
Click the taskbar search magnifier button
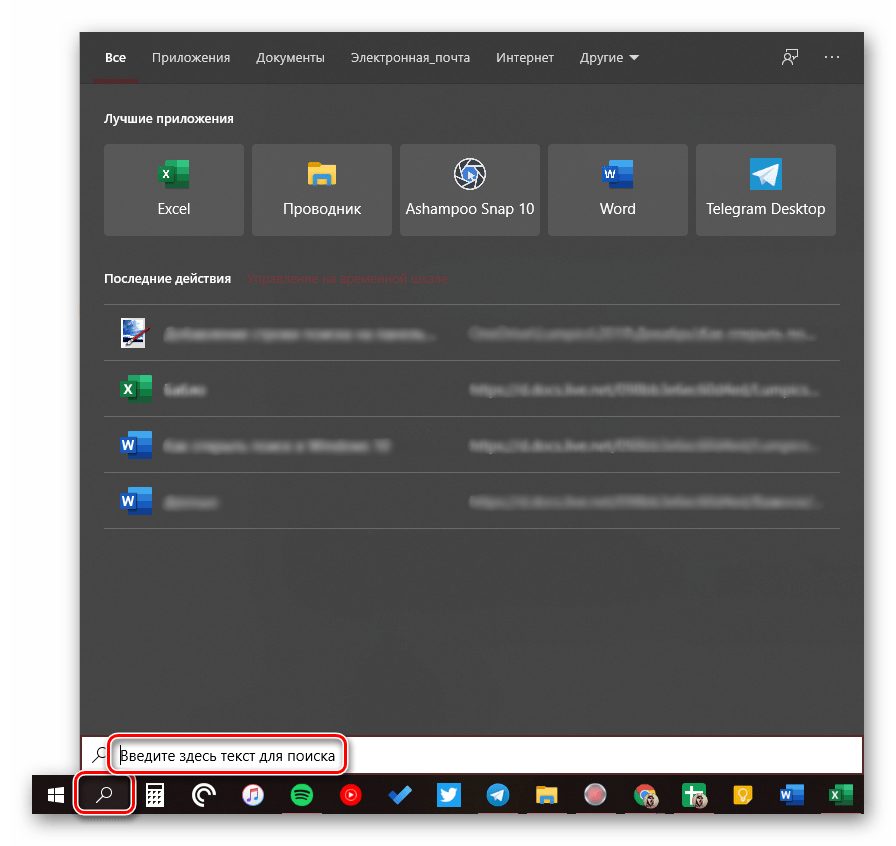[104, 795]
